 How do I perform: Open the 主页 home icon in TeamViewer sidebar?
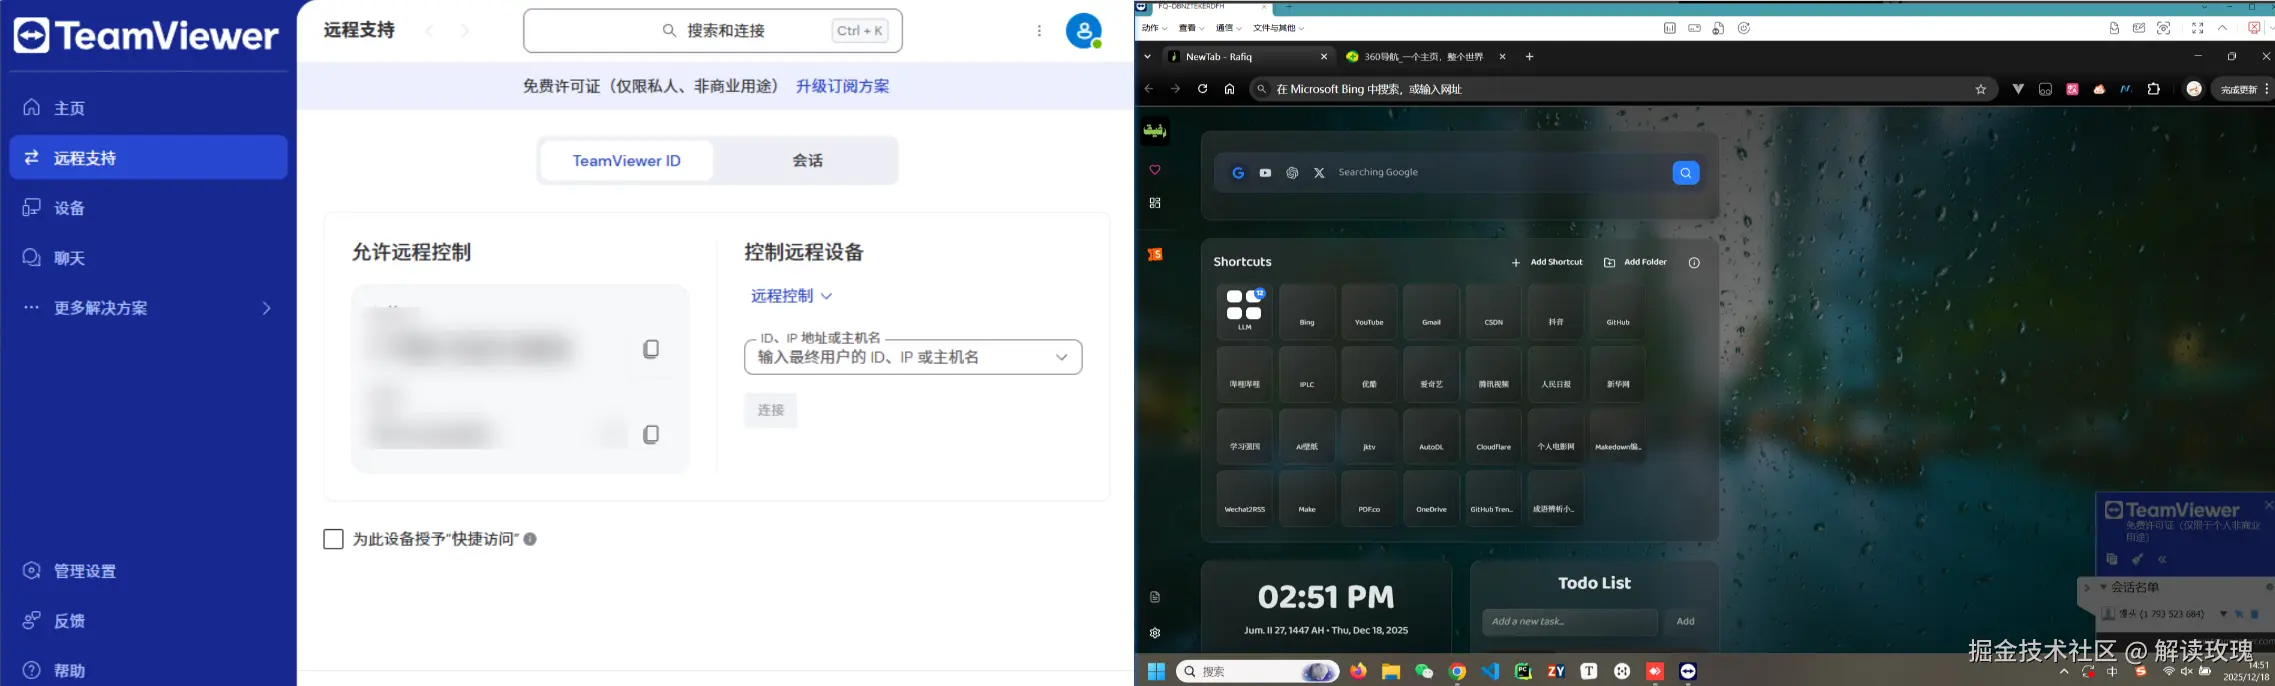32,107
